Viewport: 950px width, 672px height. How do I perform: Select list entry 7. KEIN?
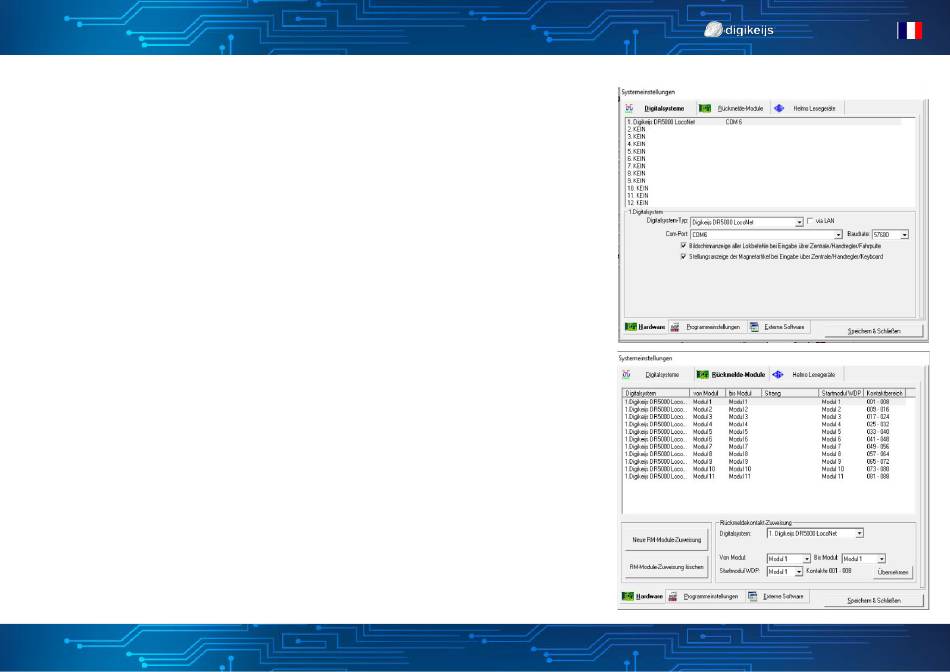click(x=636, y=166)
